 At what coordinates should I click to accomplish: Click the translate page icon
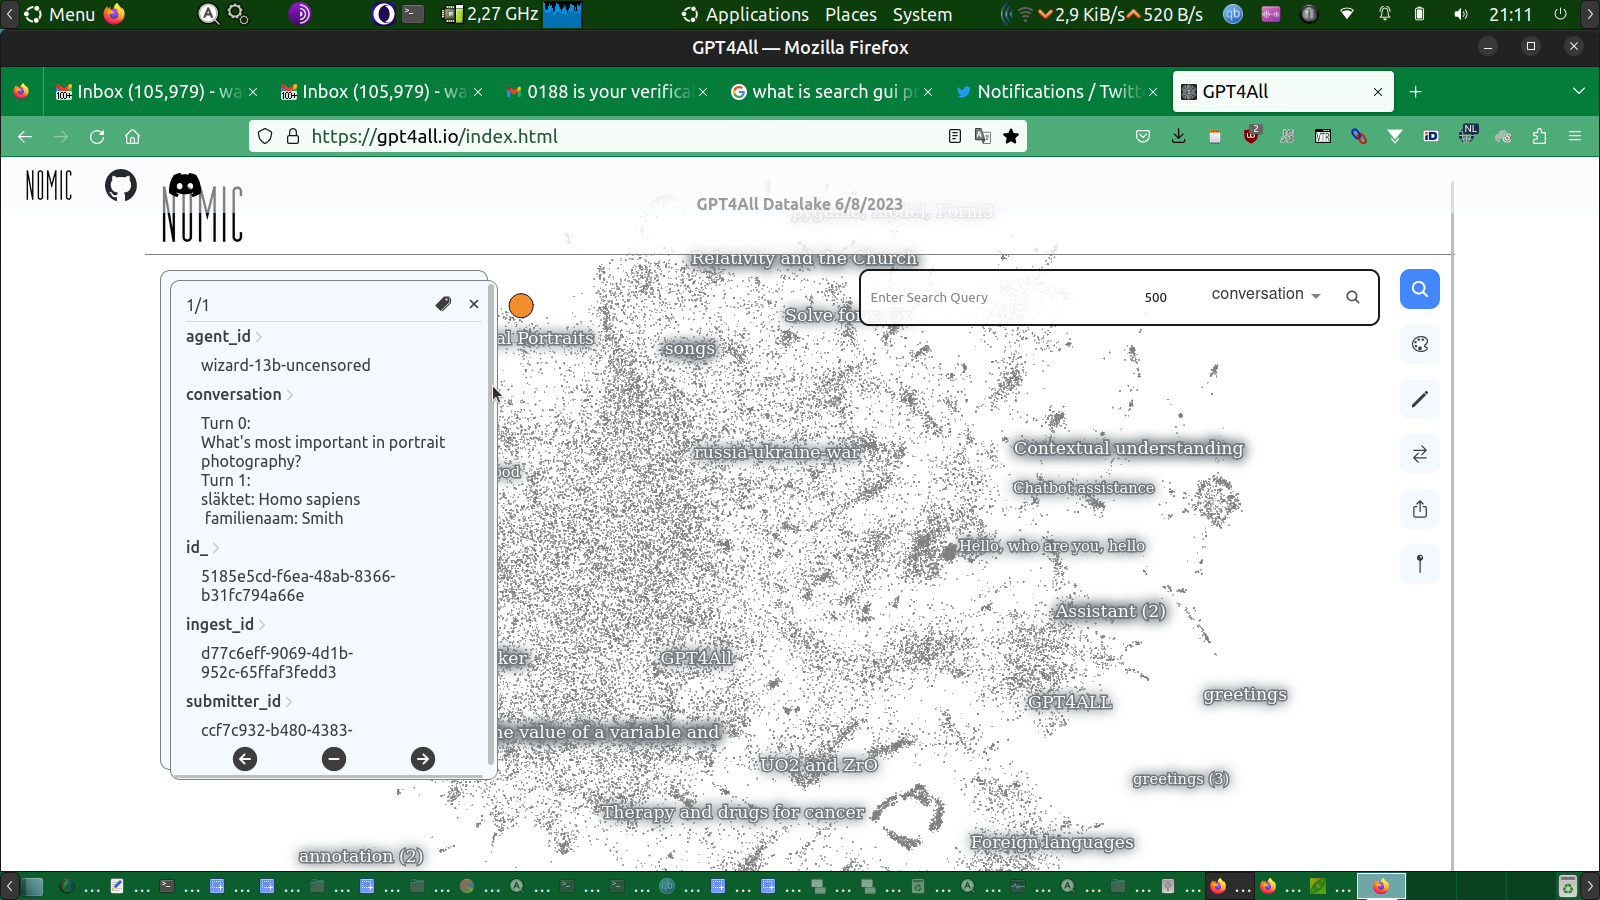[x=983, y=137]
